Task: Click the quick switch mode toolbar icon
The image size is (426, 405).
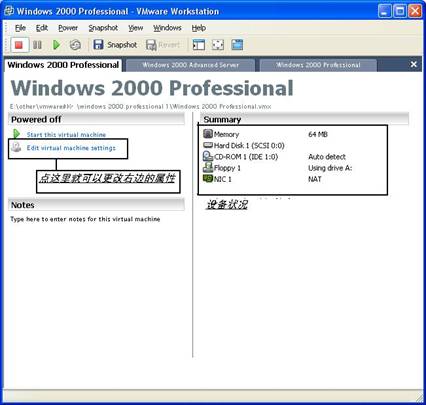Action: [x=237, y=45]
